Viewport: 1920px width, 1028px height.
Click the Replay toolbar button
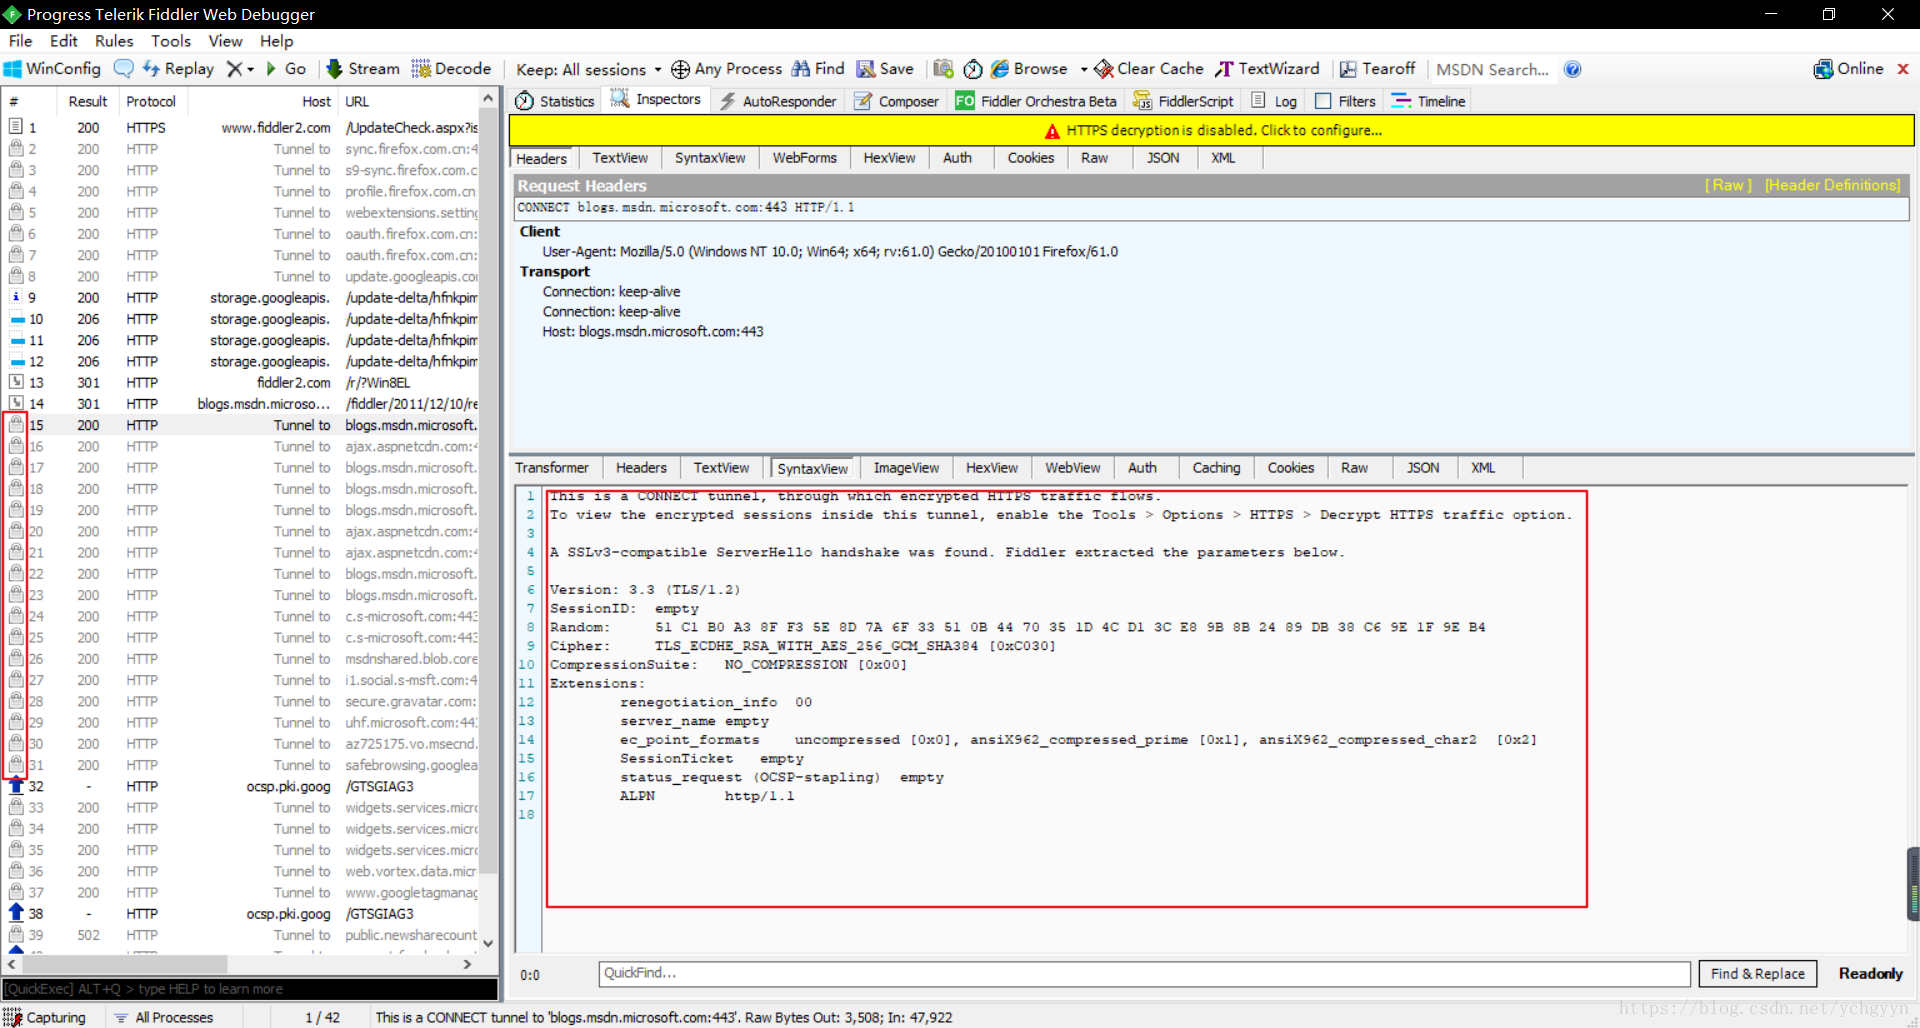click(x=178, y=69)
